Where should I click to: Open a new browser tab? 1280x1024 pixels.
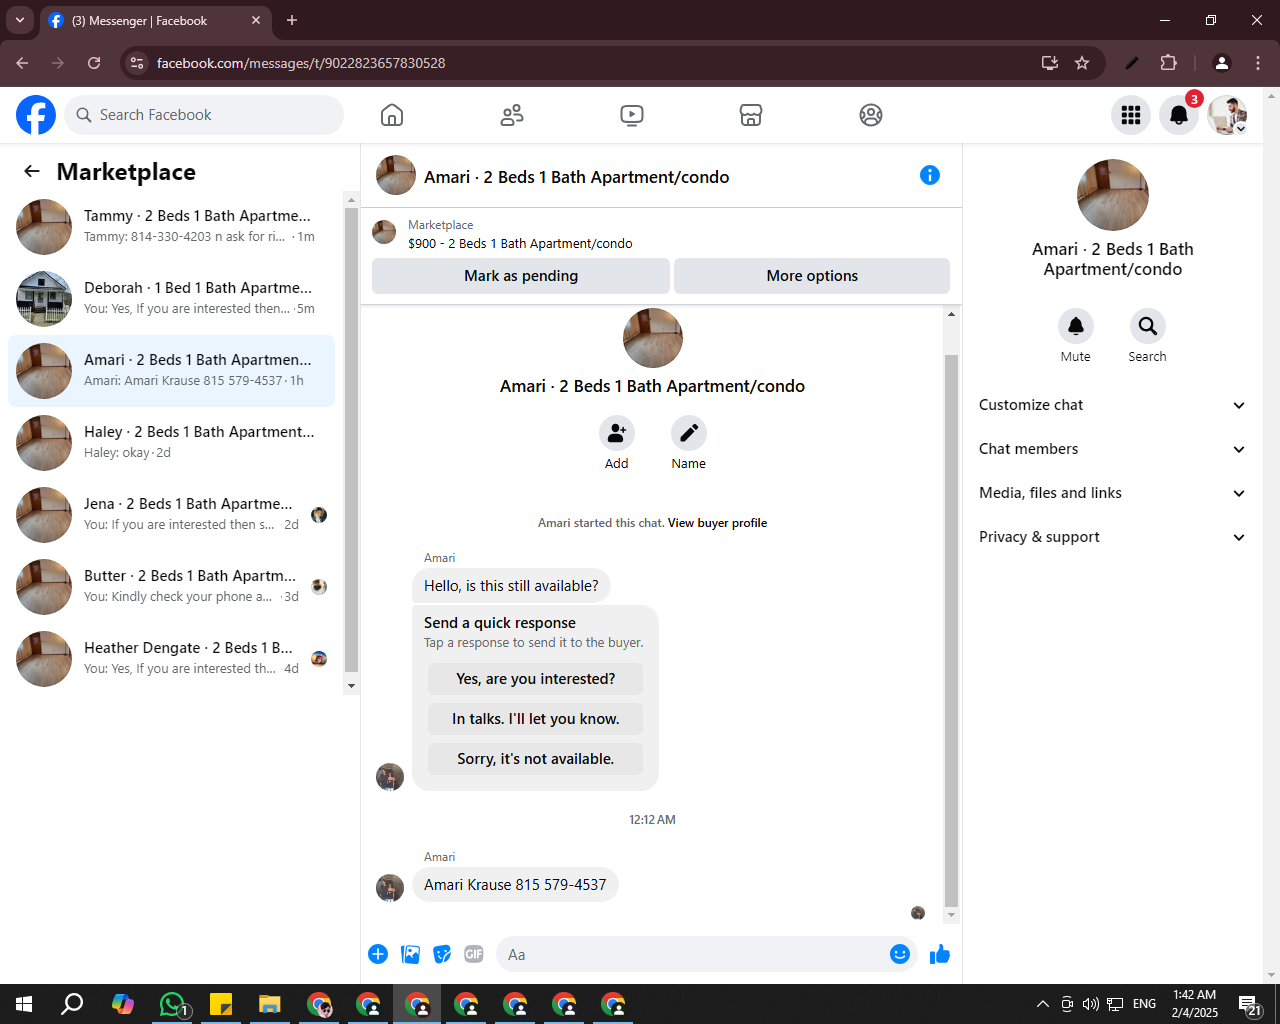[x=292, y=20]
